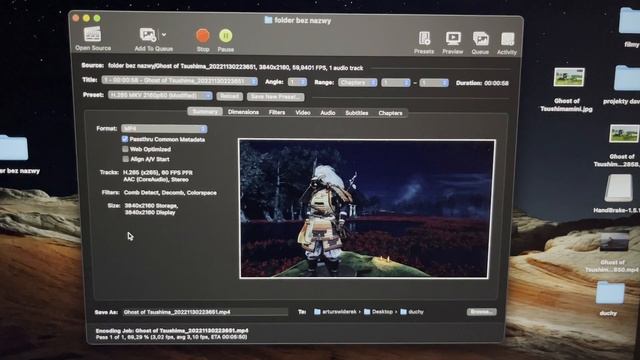Click the Comb Detect filters text

pos(170,193)
